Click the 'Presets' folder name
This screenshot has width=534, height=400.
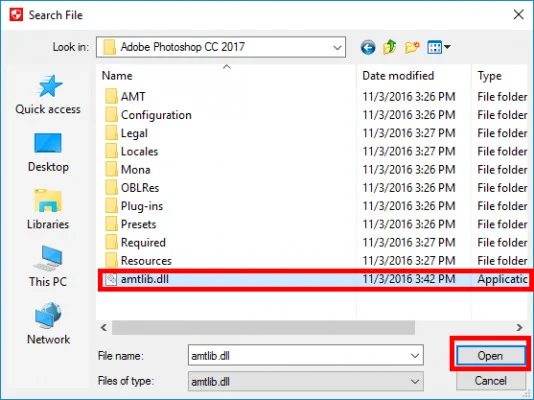(138, 224)
